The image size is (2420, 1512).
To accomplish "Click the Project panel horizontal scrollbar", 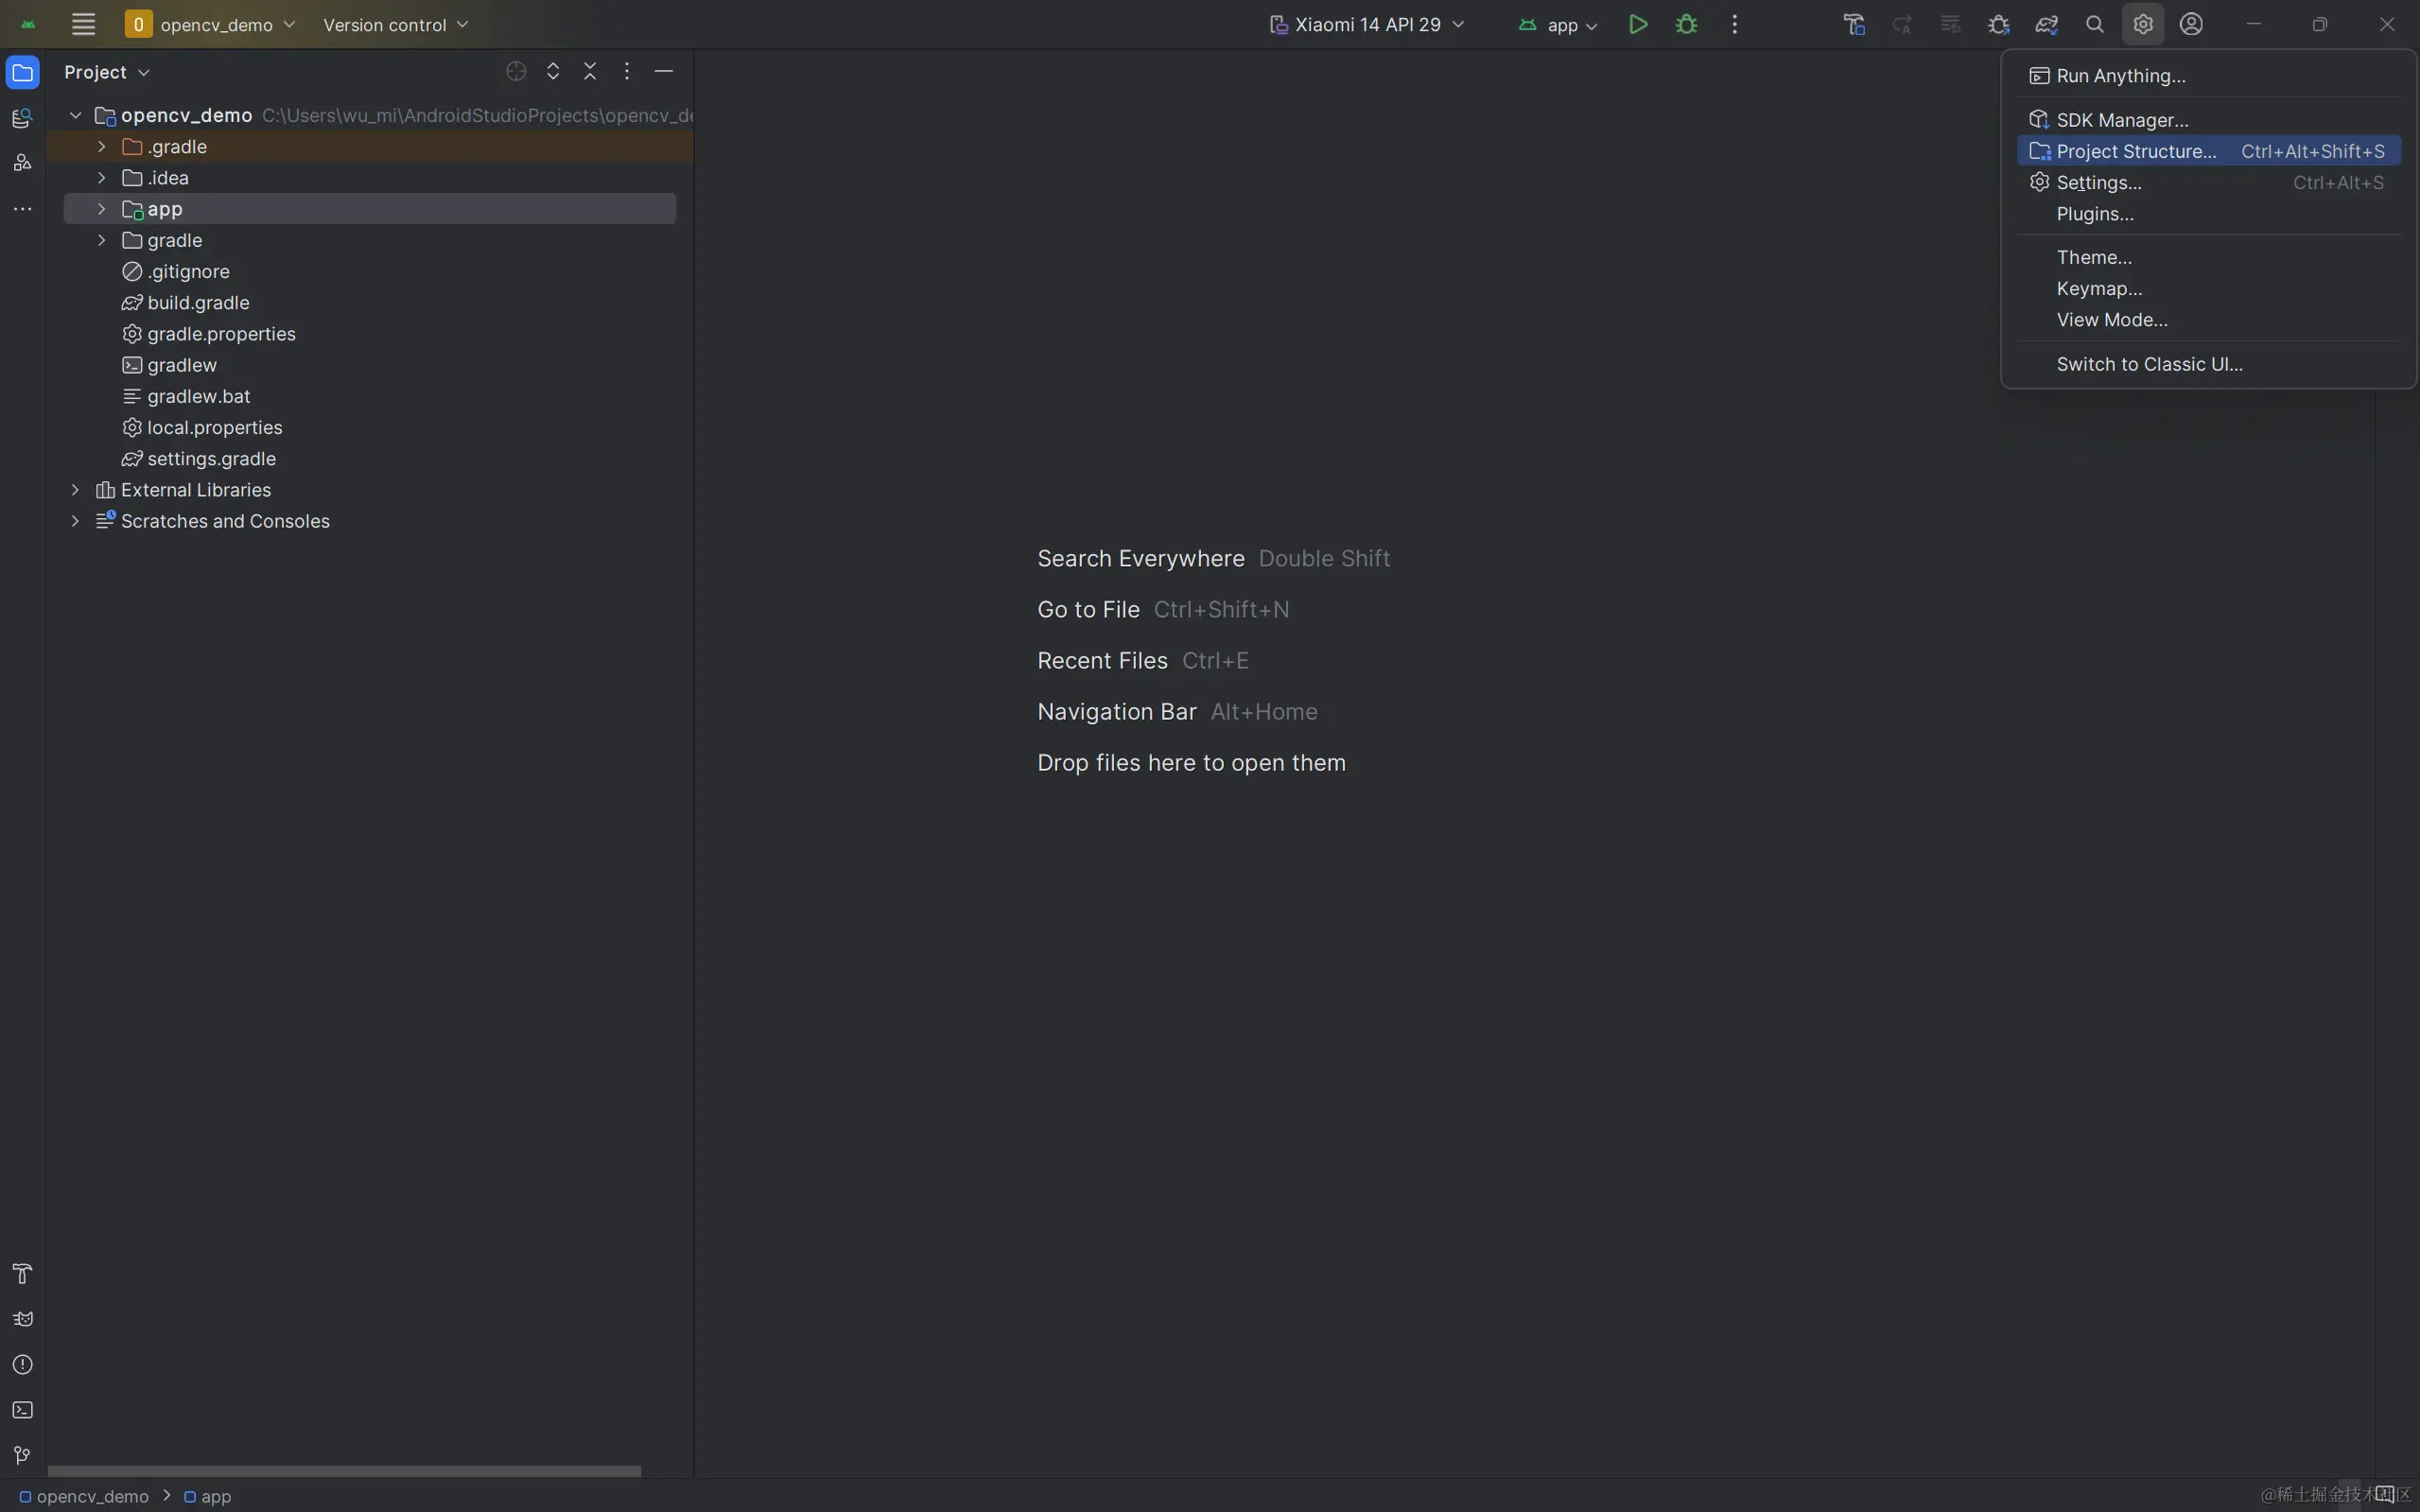I will [344, 1471].
